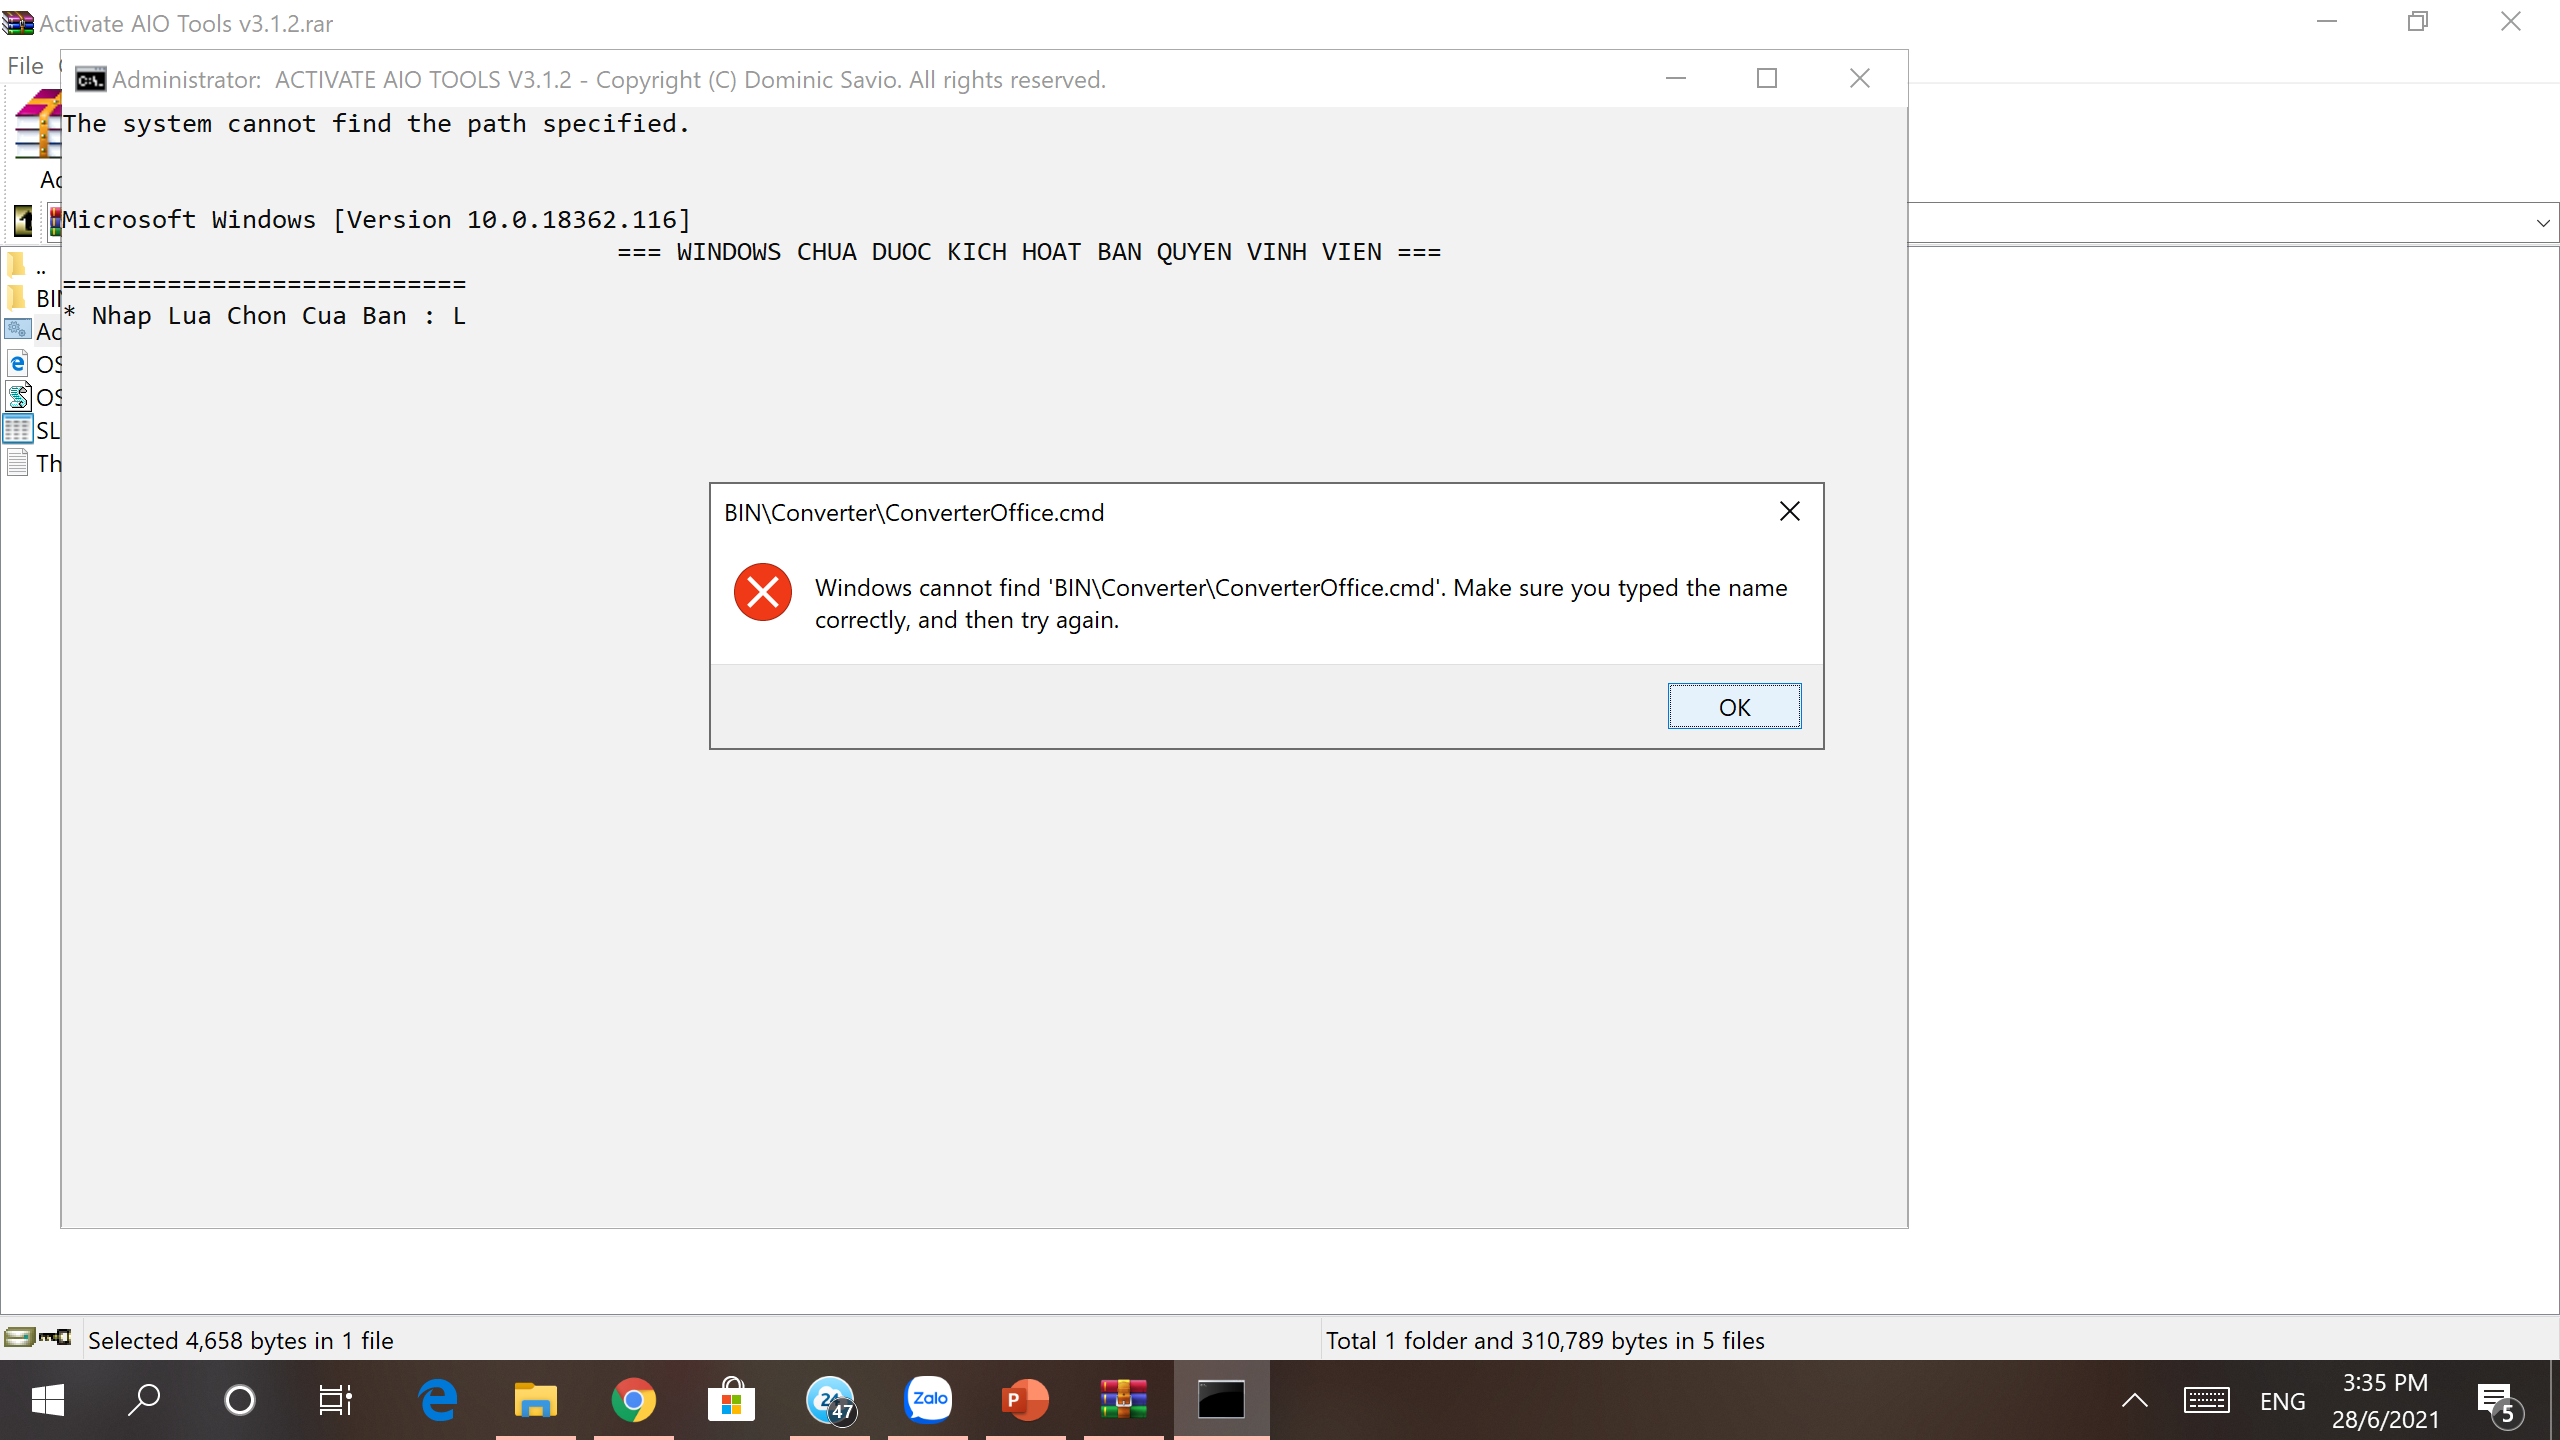The height and width of the screenshot is (1440, 2560).
Task: Select the SL file with table icon
Action: [x=32, y=430]
